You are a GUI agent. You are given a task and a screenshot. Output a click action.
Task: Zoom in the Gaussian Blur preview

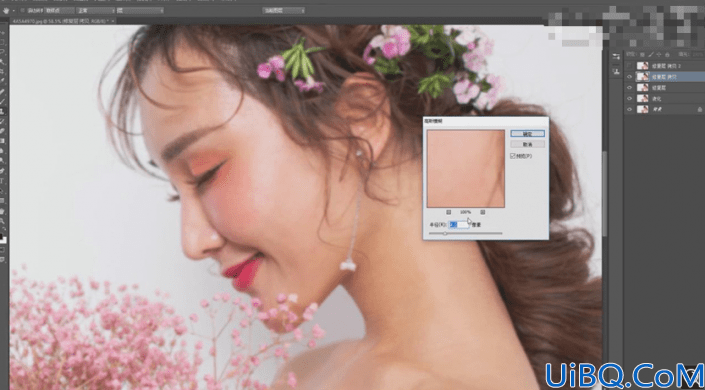(482, 212)
